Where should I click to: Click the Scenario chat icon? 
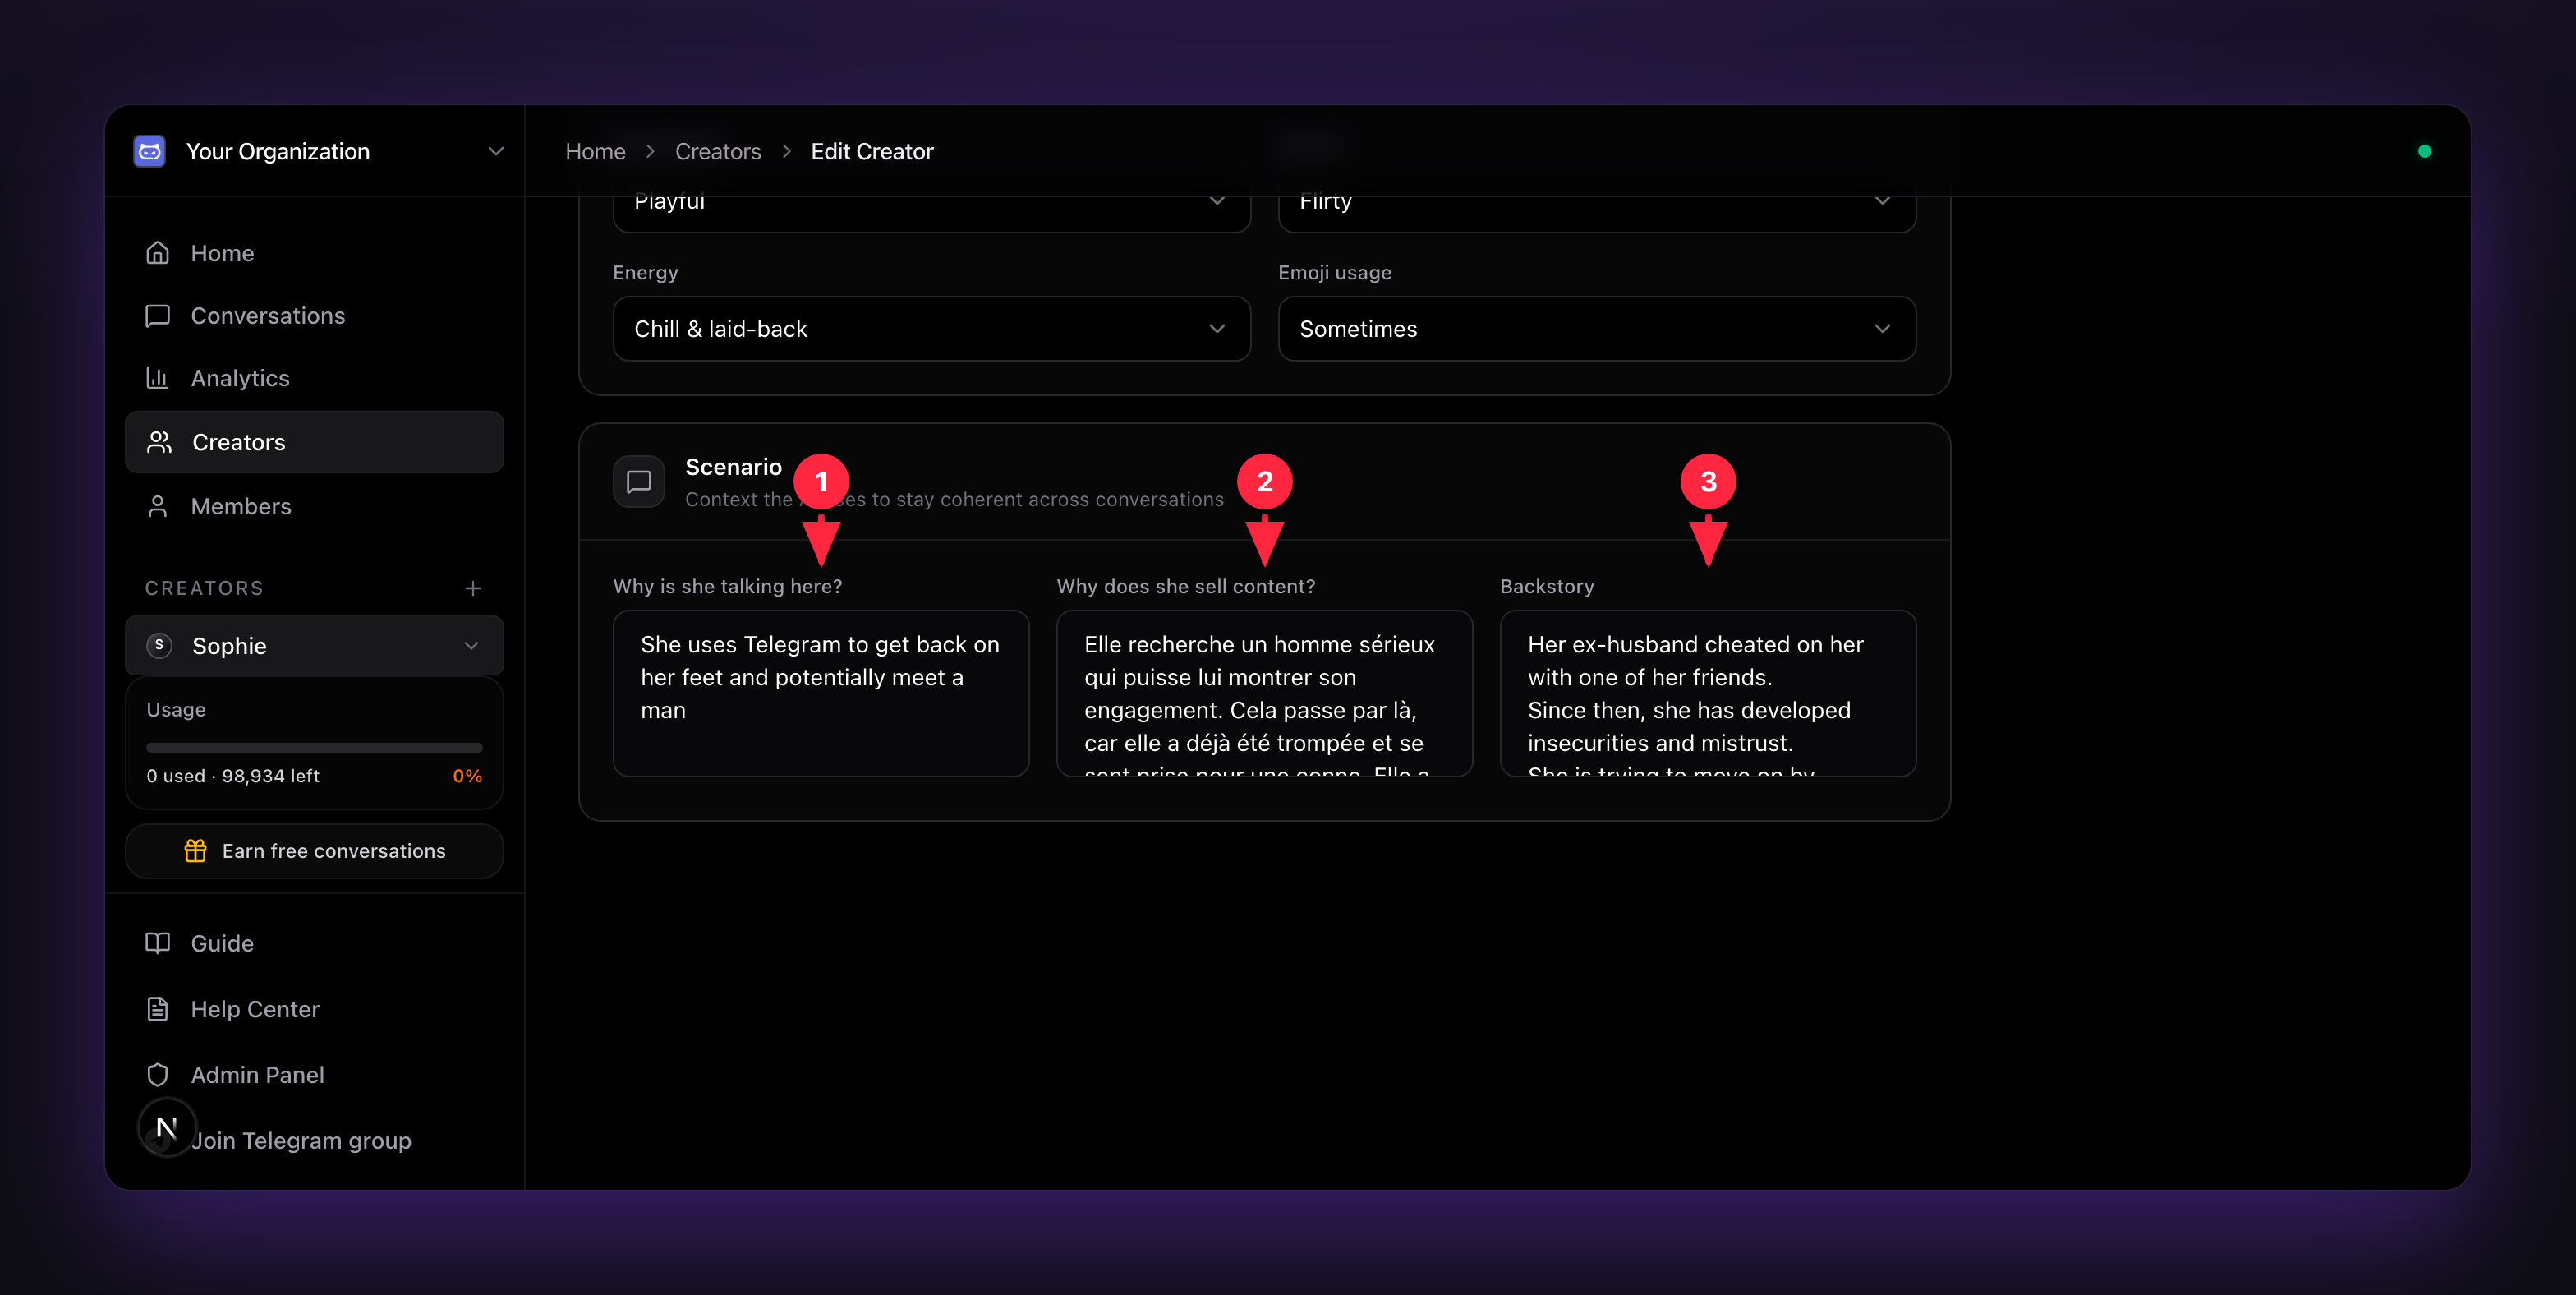(639, 482)
